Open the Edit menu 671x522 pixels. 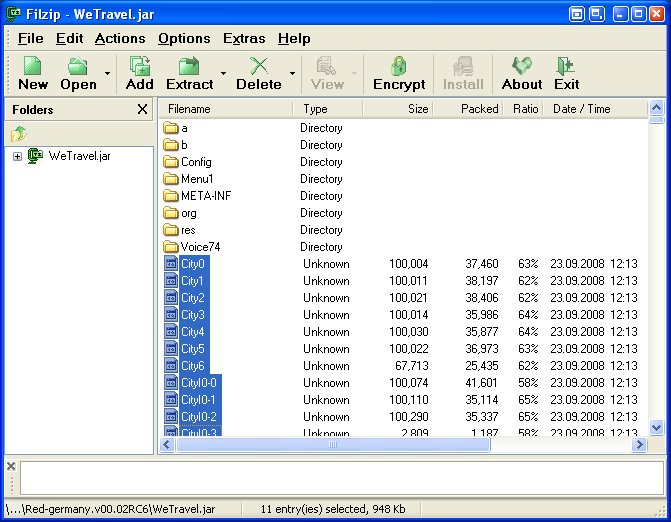69,39
